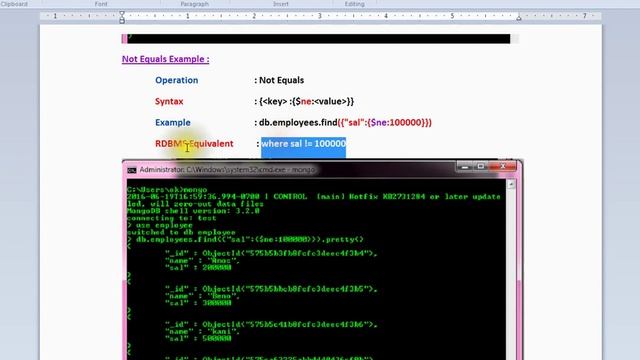Maximize the mongo command prompt window
The image size is (640, 360).
(480, 167)
